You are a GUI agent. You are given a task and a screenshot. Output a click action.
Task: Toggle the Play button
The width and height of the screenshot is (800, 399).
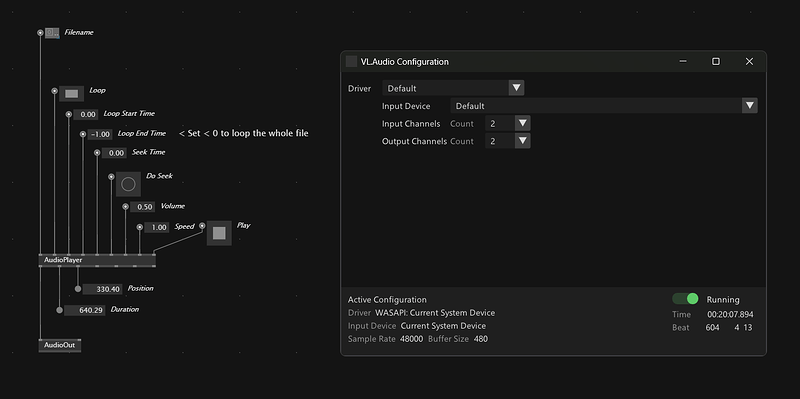219,233
